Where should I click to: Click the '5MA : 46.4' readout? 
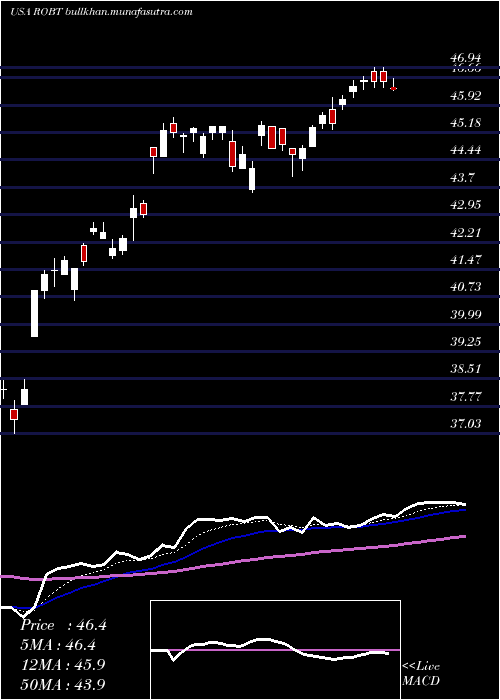coord(58,645)
